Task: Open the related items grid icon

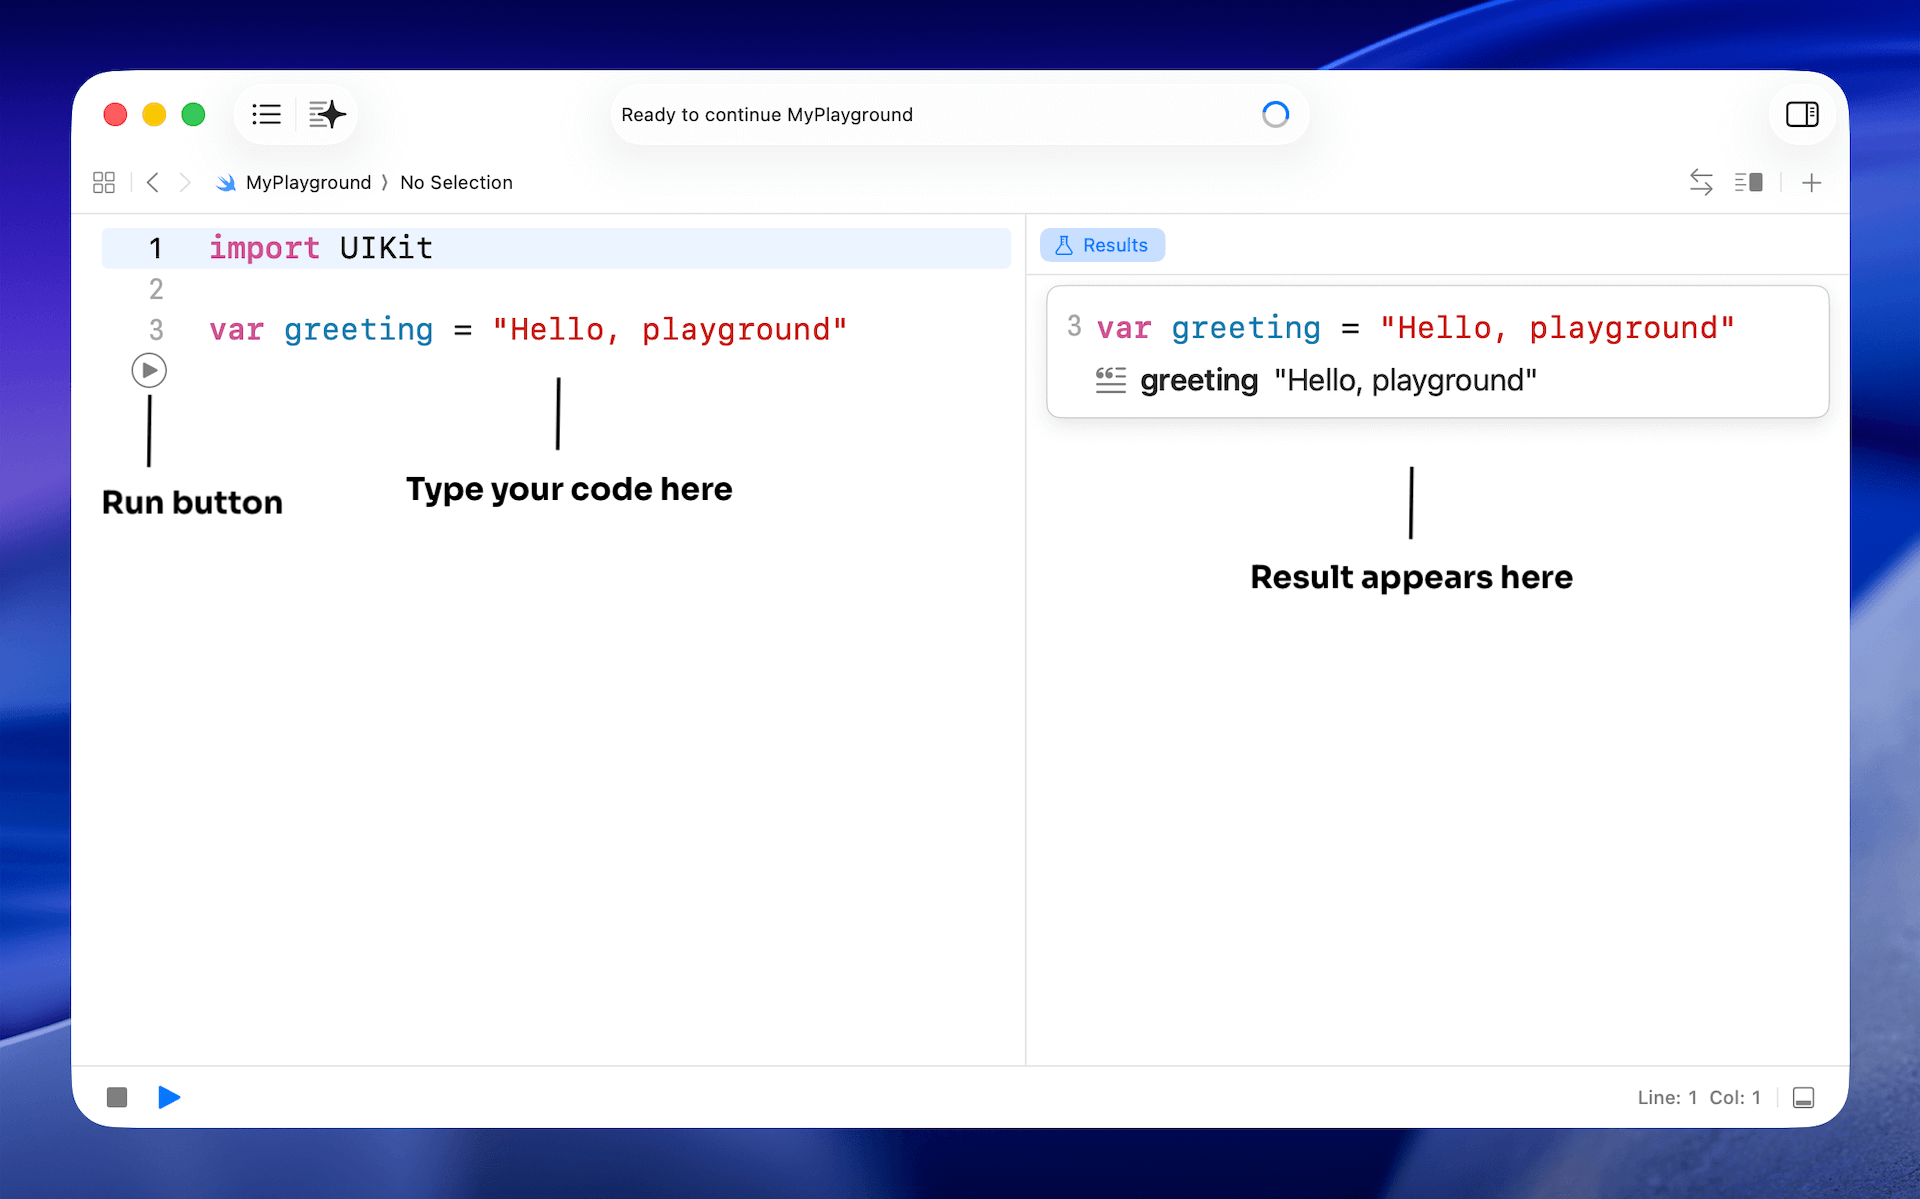Action: 104,182
